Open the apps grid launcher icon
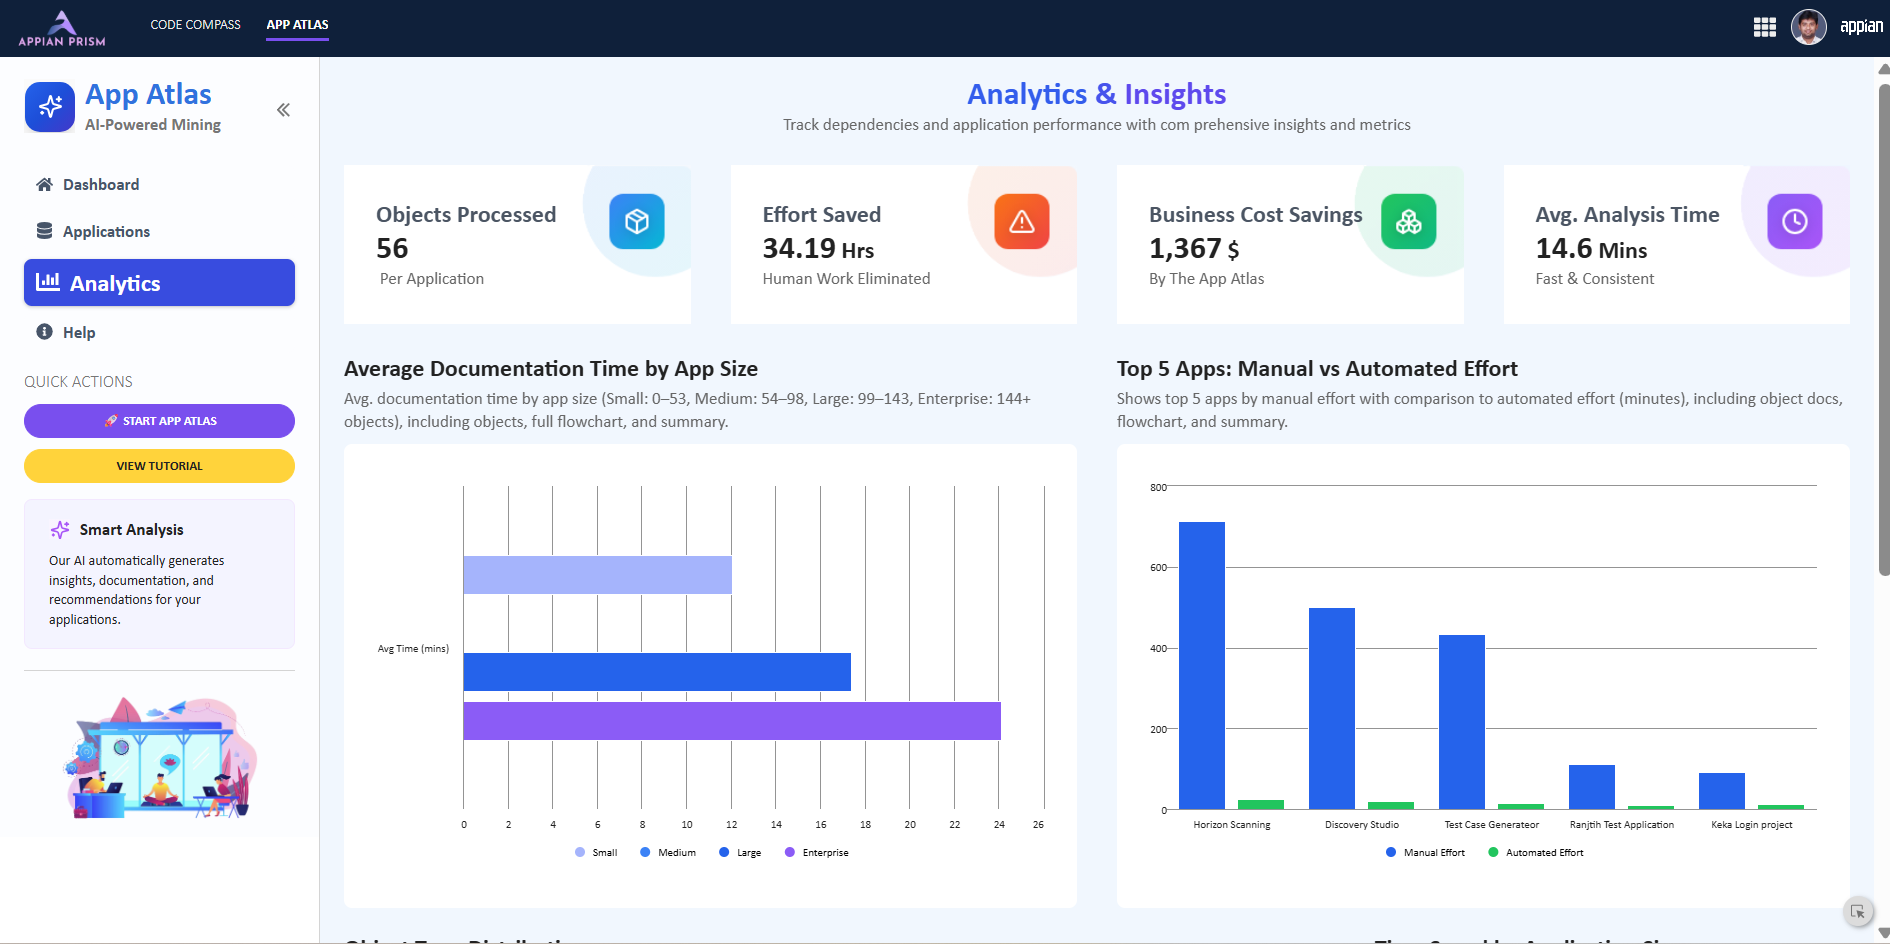The image size is (1890, 944). 1764,27
